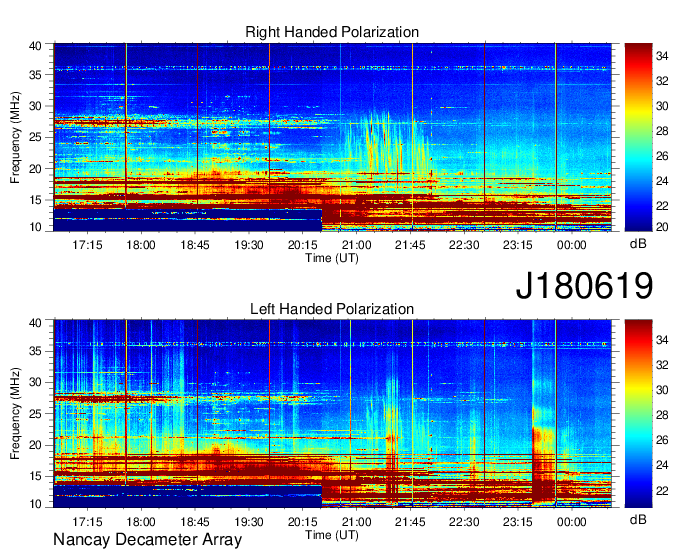Click 20 dB tick on Right Handed colorbar
The height and width of the screenshot is (552, 680).
coord(662,227)
